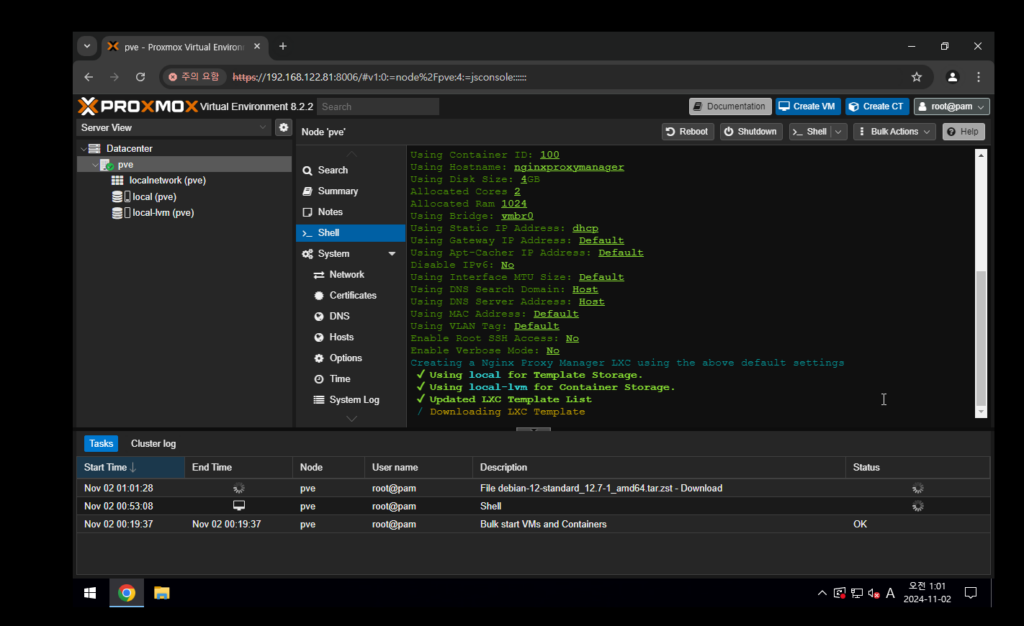Click the Shutdown node button
Viewport: 1024px width, 626px height.
750,132
